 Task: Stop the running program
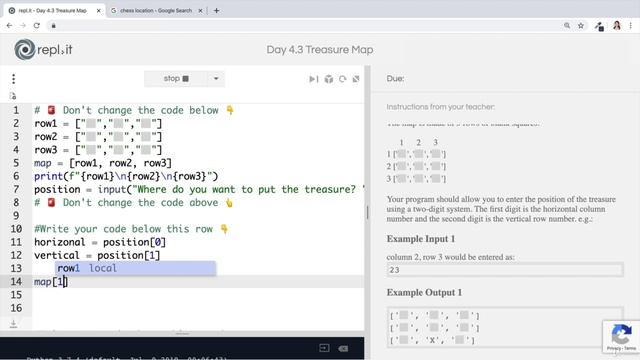pos(176,78)
